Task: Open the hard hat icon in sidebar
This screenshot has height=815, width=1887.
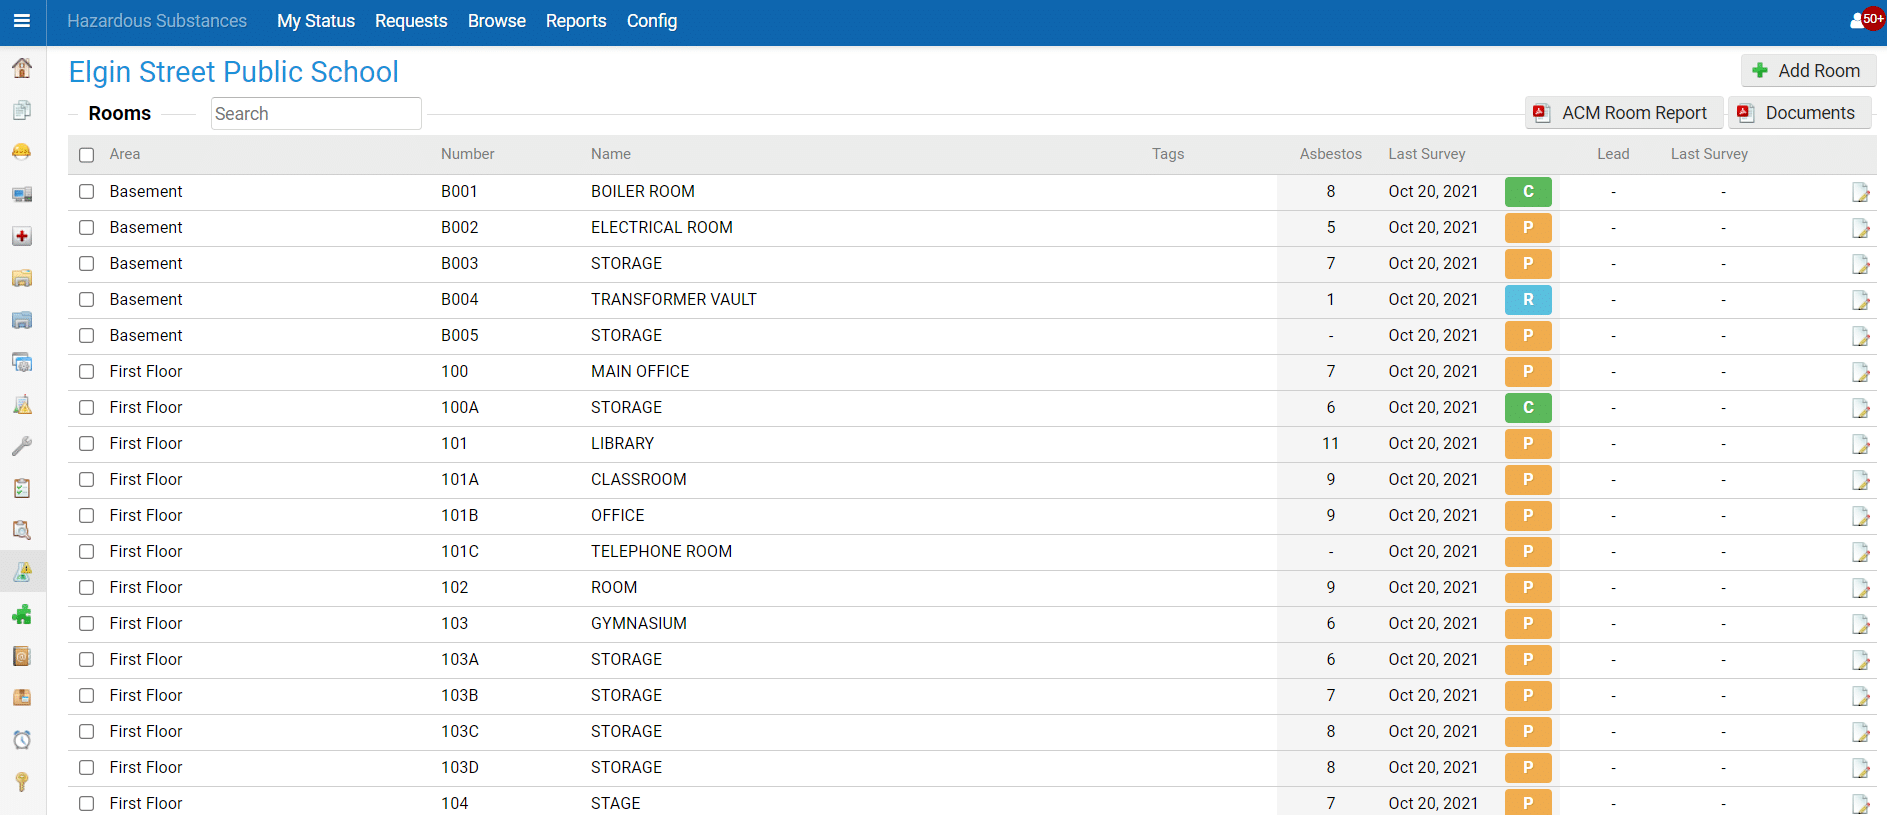Action: tap(22, 152)
